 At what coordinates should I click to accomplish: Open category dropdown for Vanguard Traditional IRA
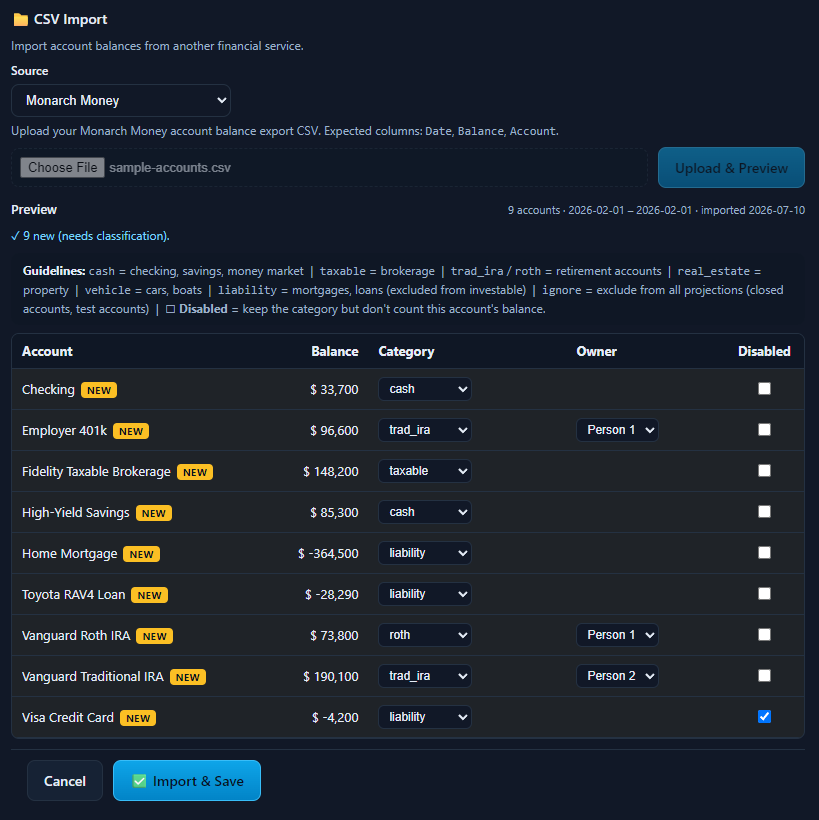[x=425, y=676]
